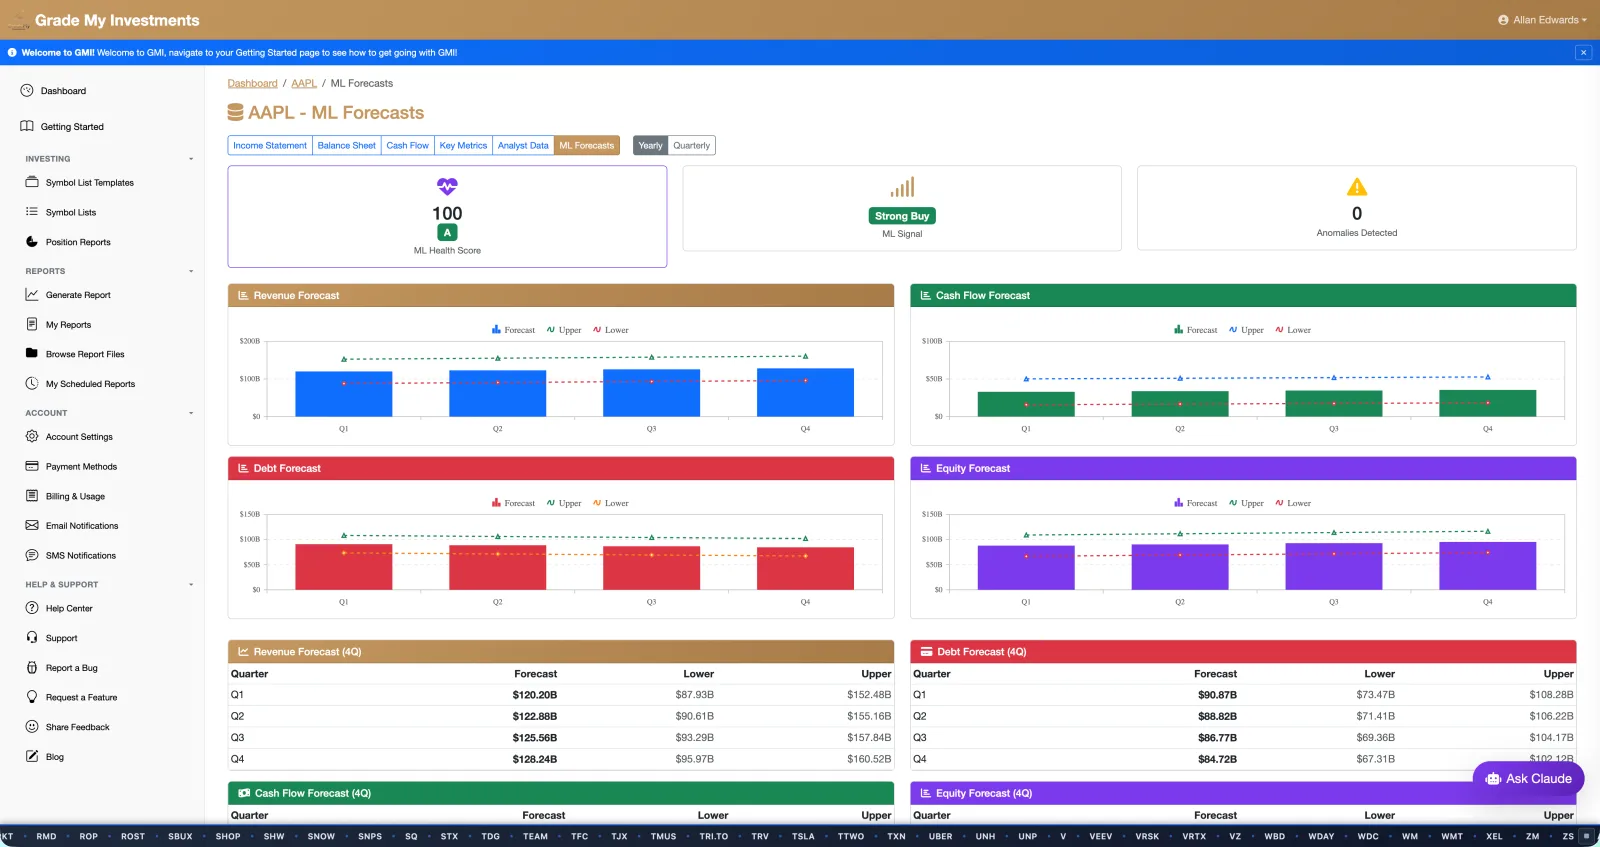
Task: Toggle Forecast series in Revenue Forecast legend
Action: [513, 330]
